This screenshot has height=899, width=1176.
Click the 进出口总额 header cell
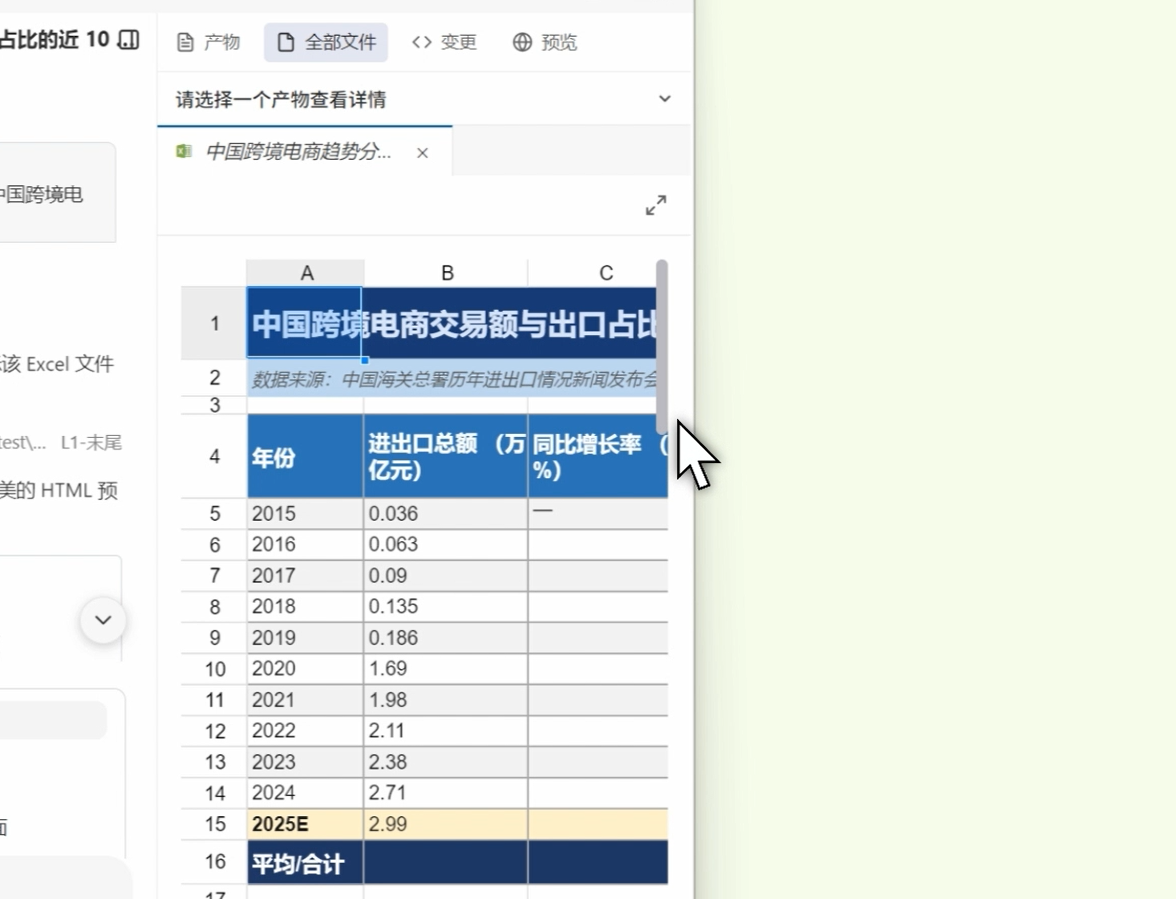[445, 457]
